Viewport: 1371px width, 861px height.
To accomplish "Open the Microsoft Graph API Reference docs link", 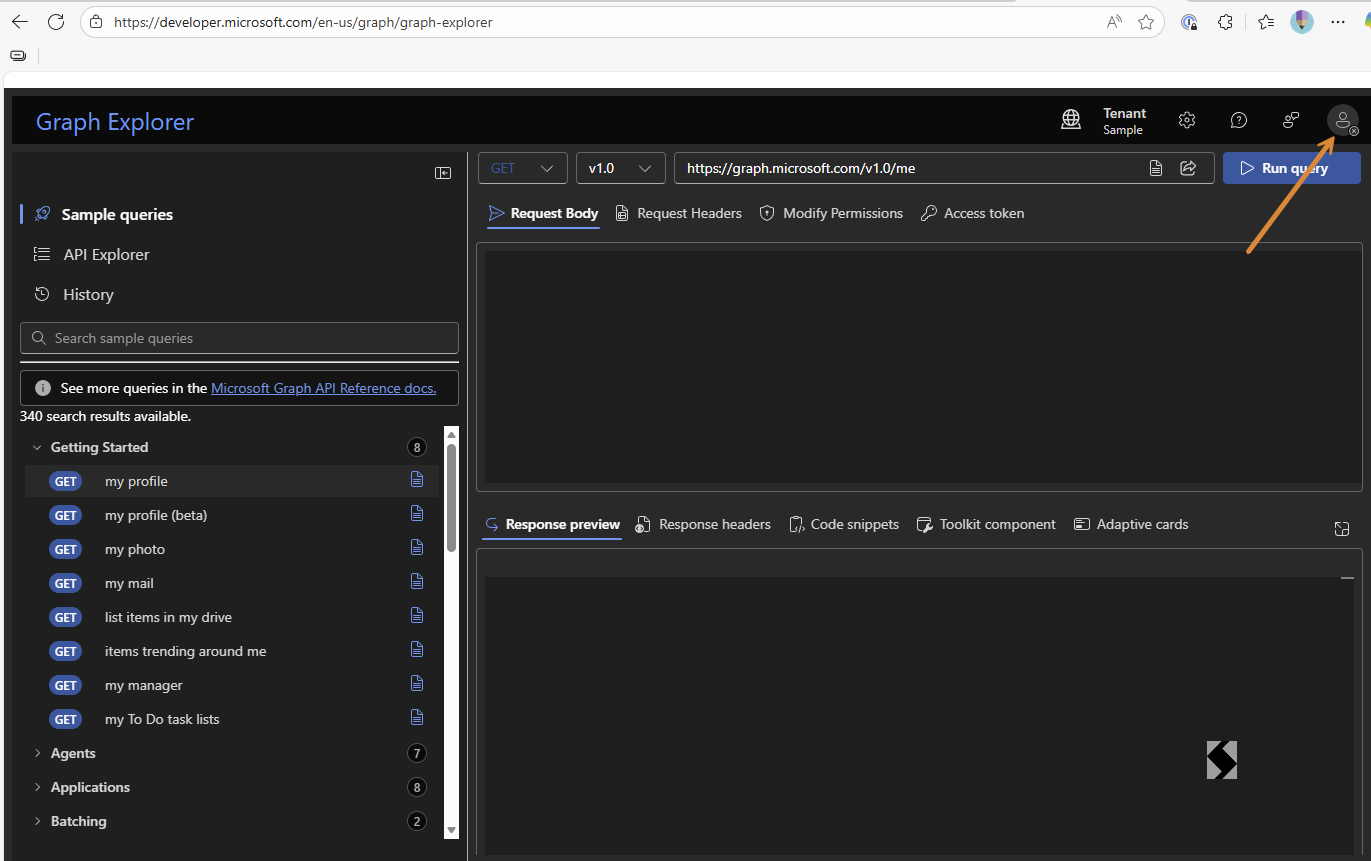I will (324, 388).
